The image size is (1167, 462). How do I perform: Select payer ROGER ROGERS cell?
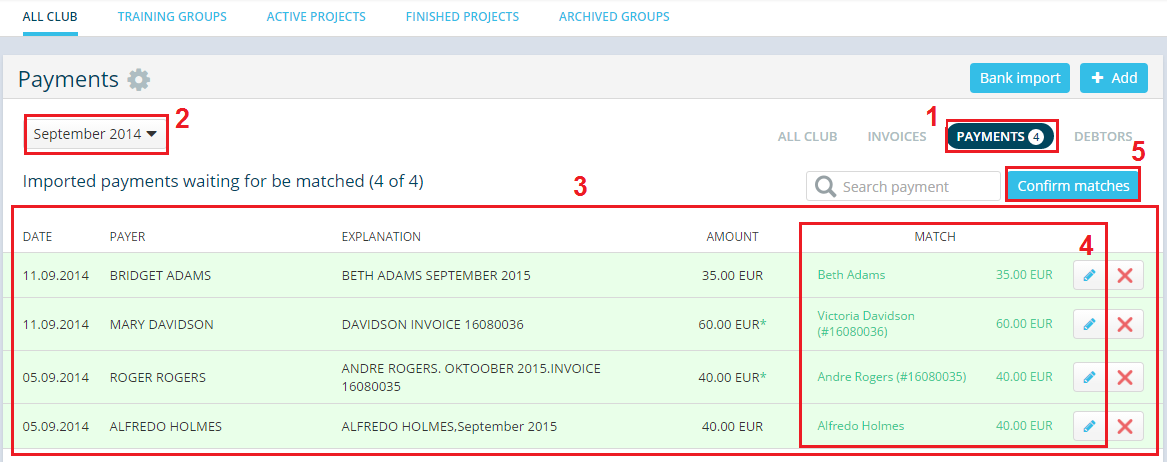point(158,377)
